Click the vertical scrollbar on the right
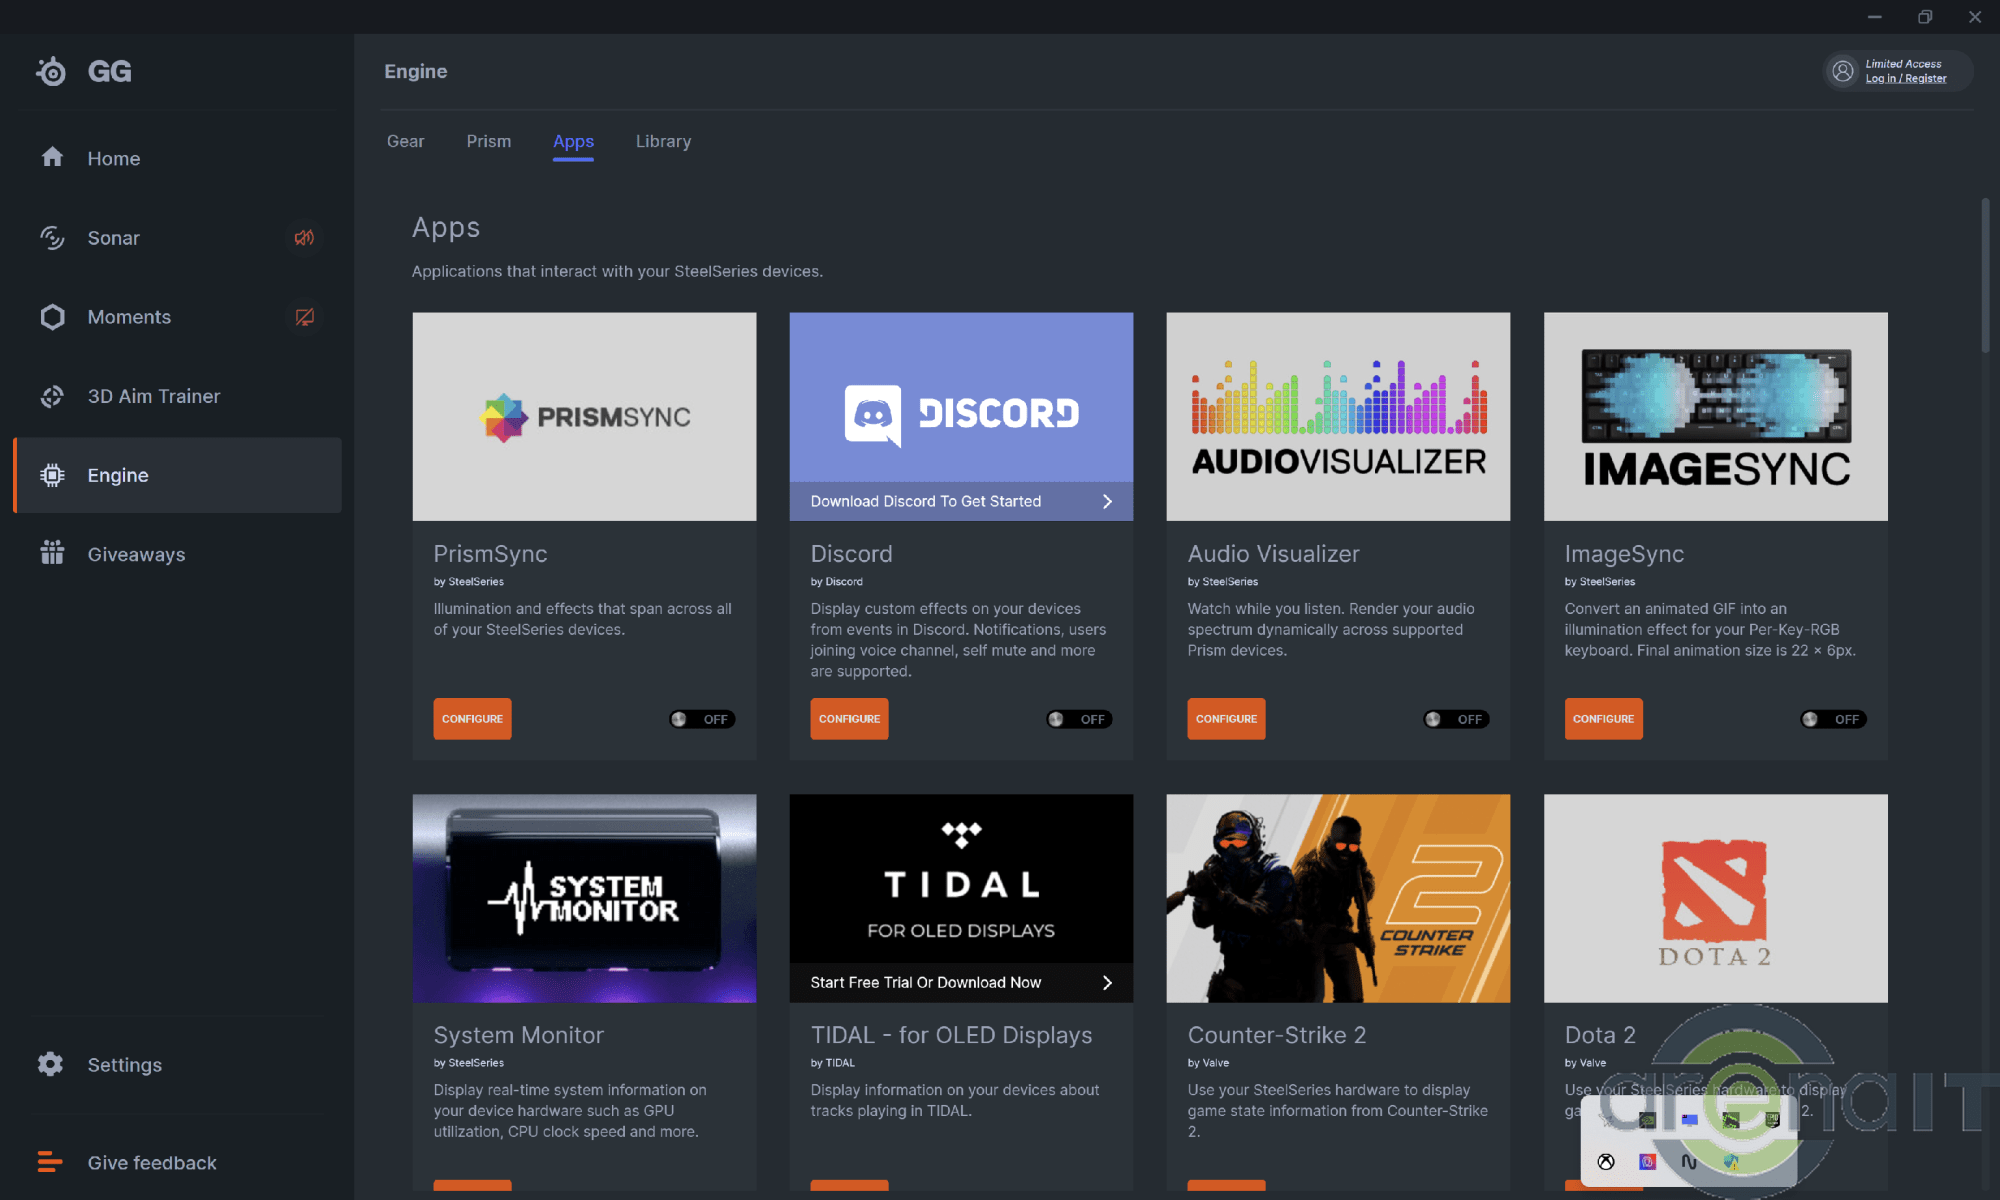2000x1200 pixels. tap(1985, 275)
